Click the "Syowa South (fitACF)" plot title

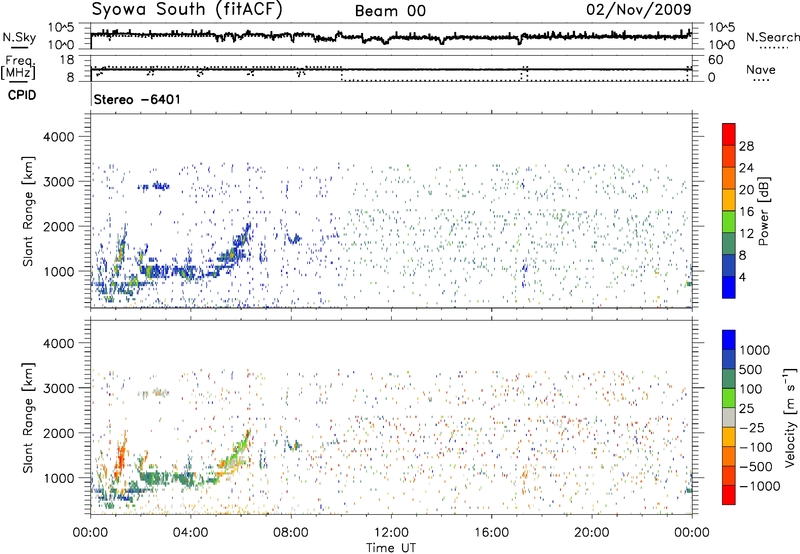coord(187,9)
